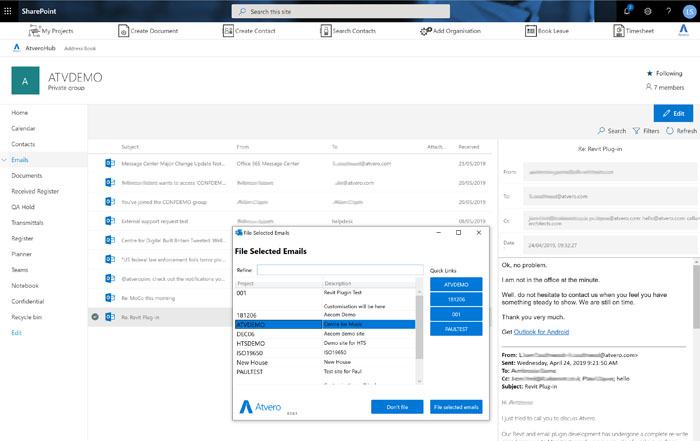Viewport: 700px width, 441px height.
Task: Sort by the Received column header
Action: tap(468, 146)
